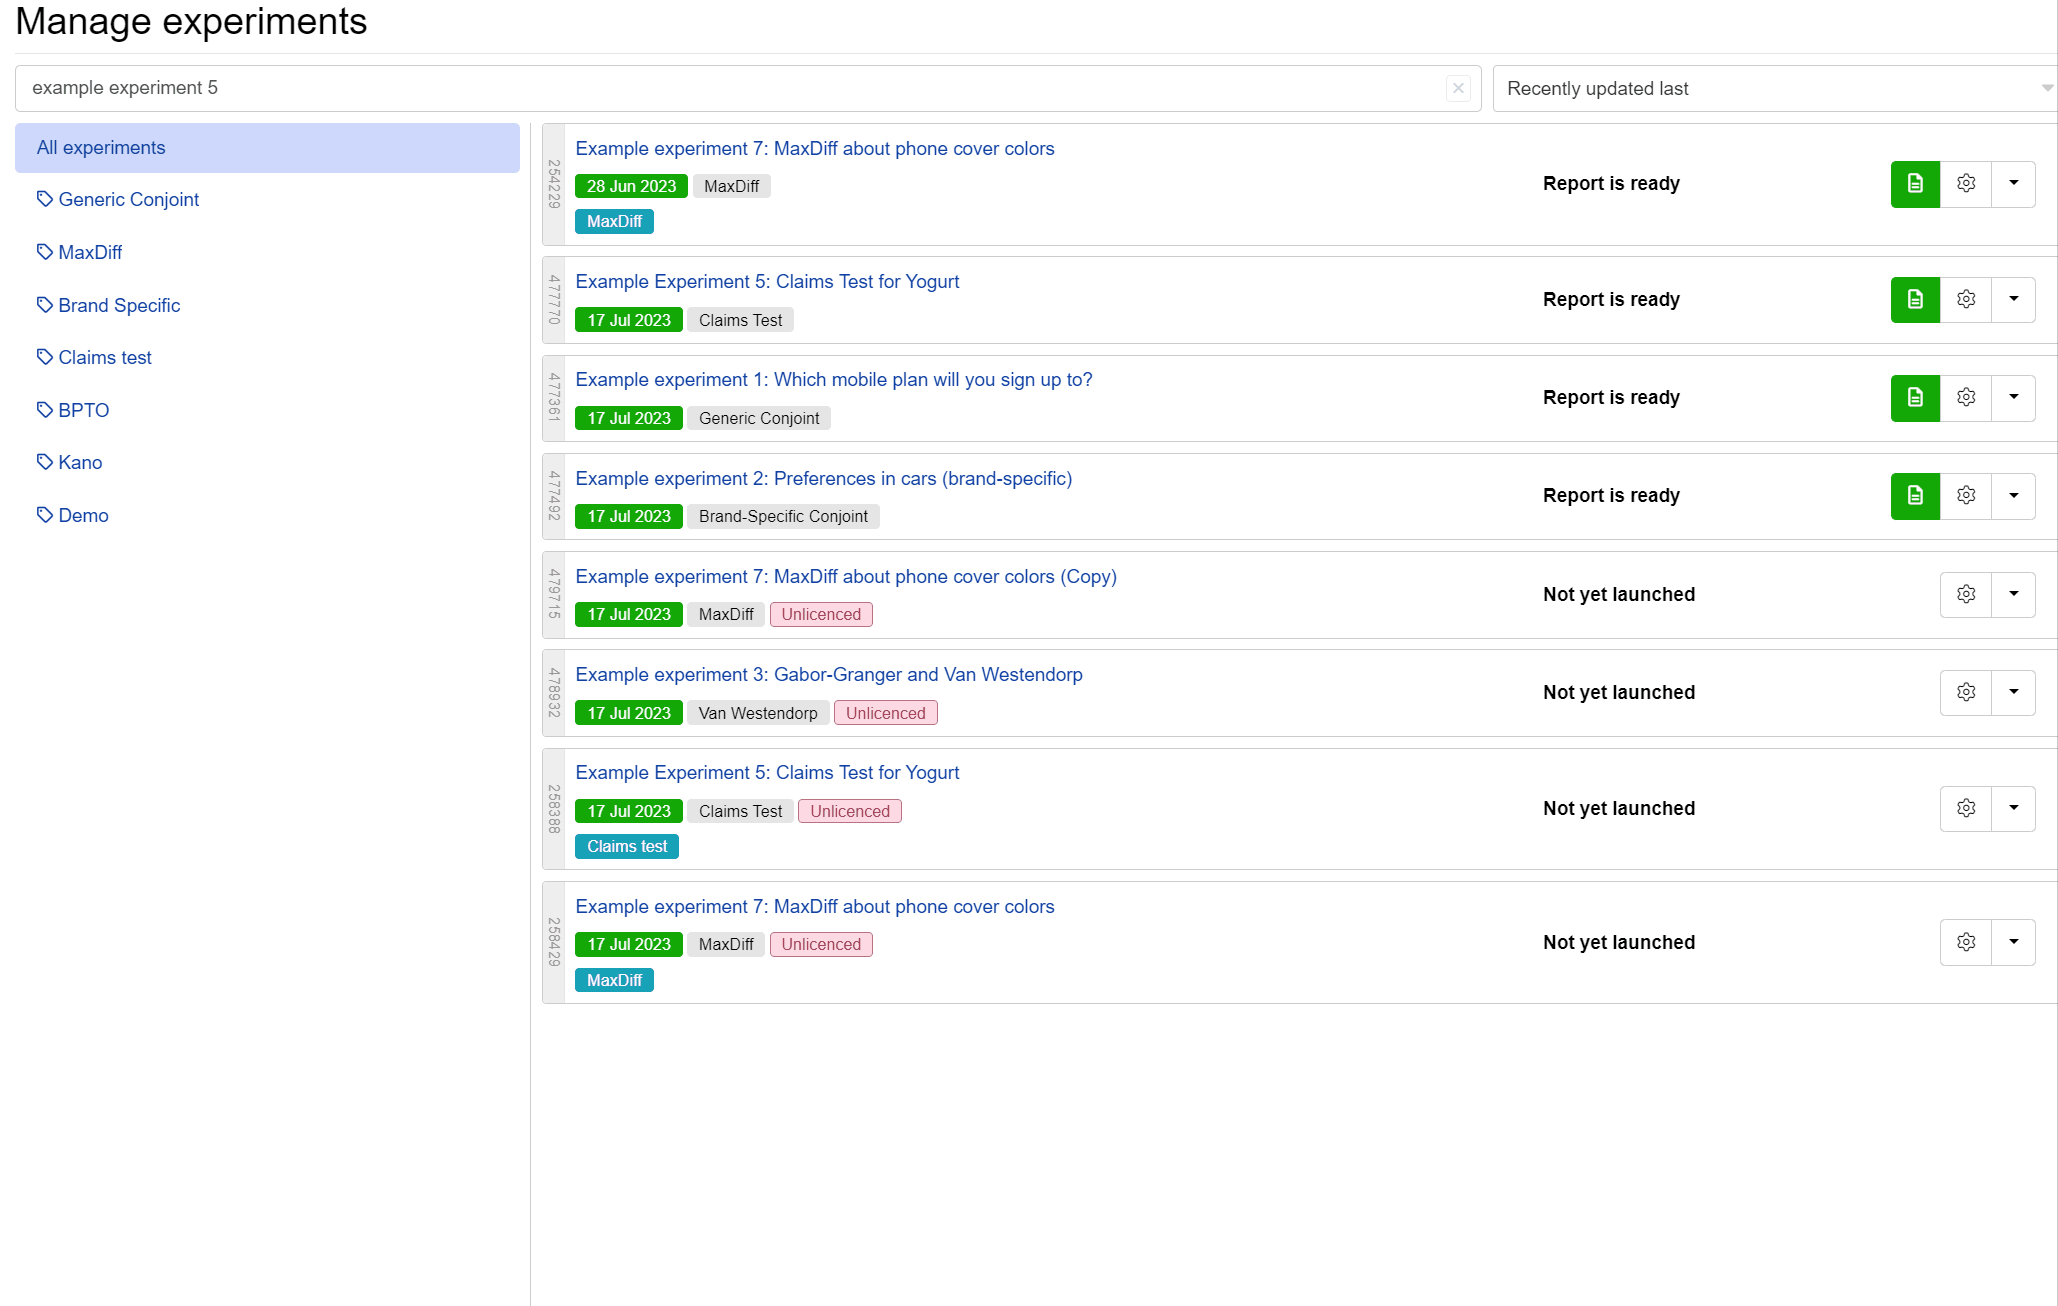Open report for Example Experiment 5 with Report is ready
The width and height of the screenshot is (2058, 1306).
click(1915, 300)
